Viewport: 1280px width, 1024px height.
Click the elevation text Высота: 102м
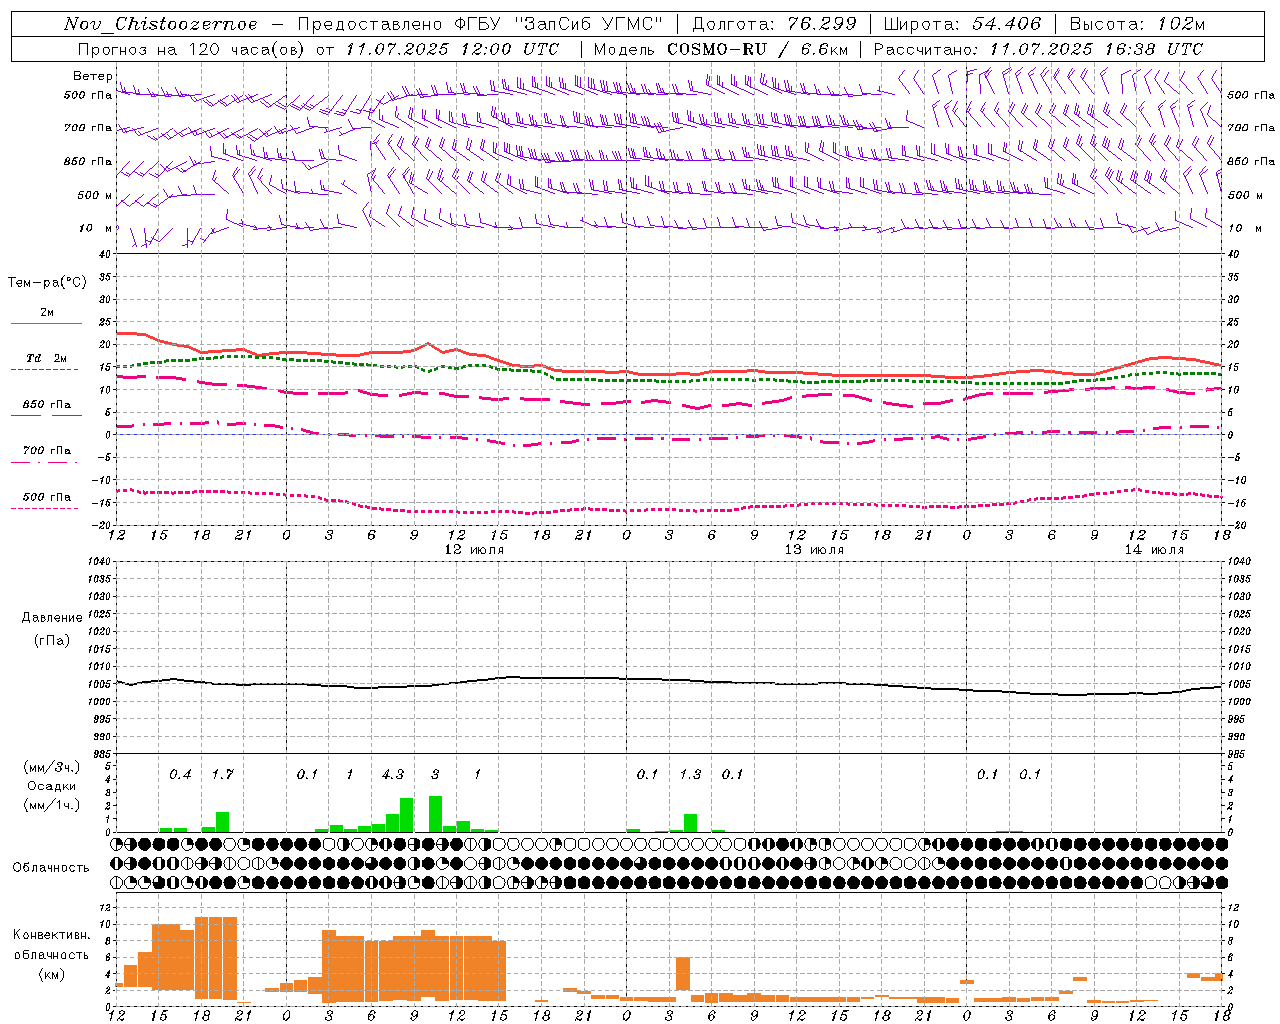coord(1137,24)
